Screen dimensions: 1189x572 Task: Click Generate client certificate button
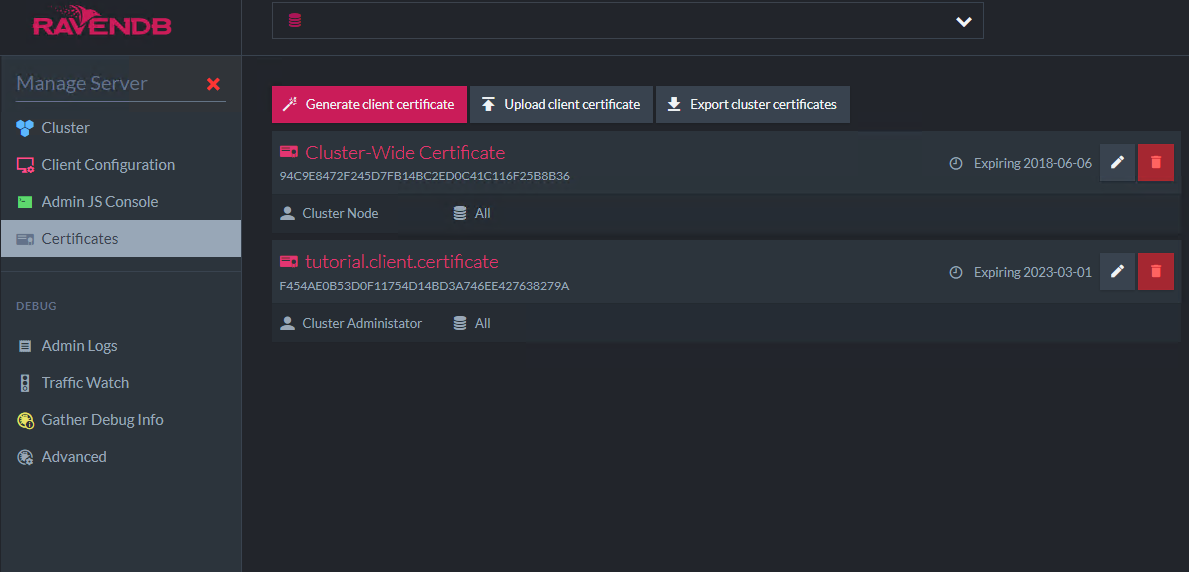point(369,105)
